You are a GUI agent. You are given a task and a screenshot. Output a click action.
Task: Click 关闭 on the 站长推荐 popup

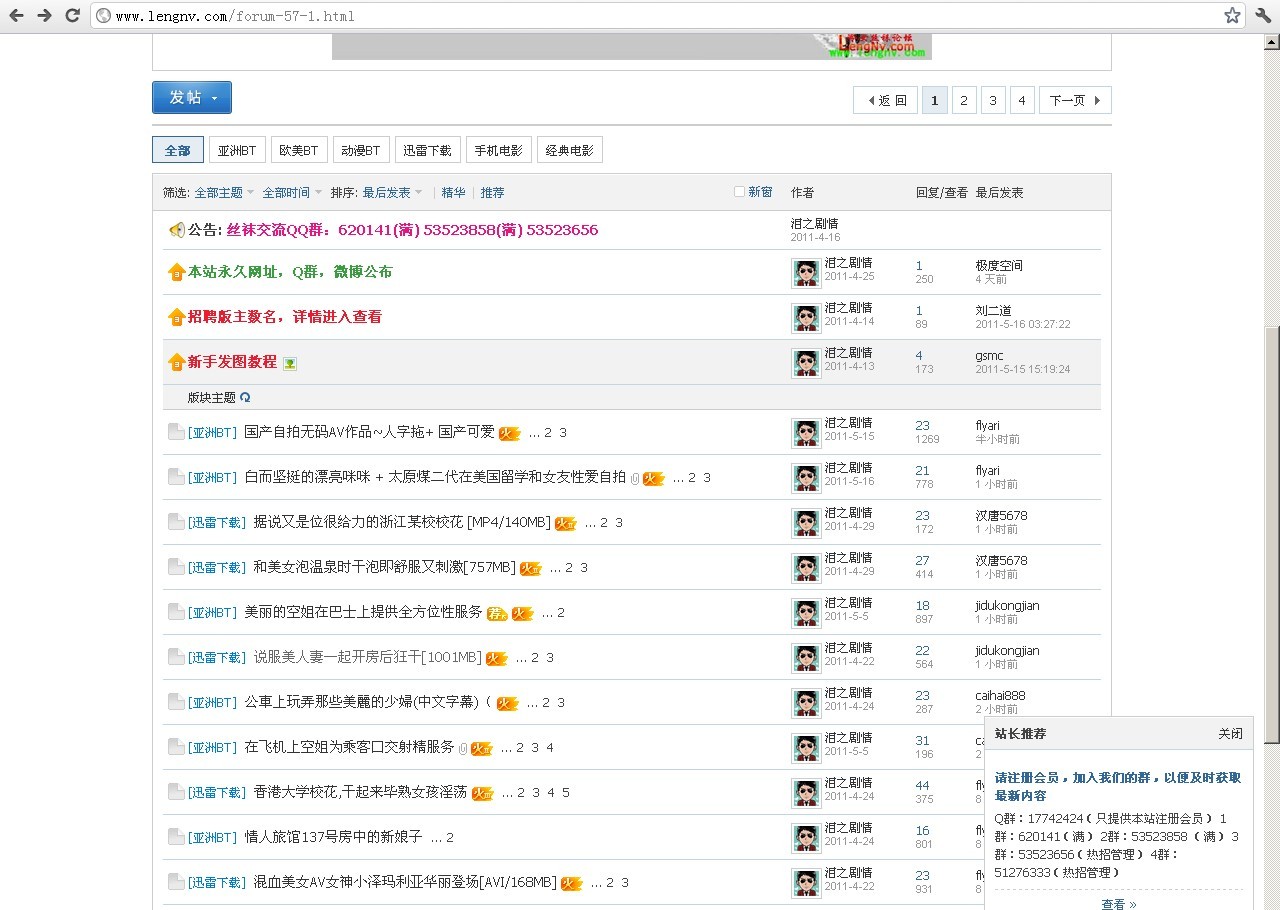[1230, 733]
